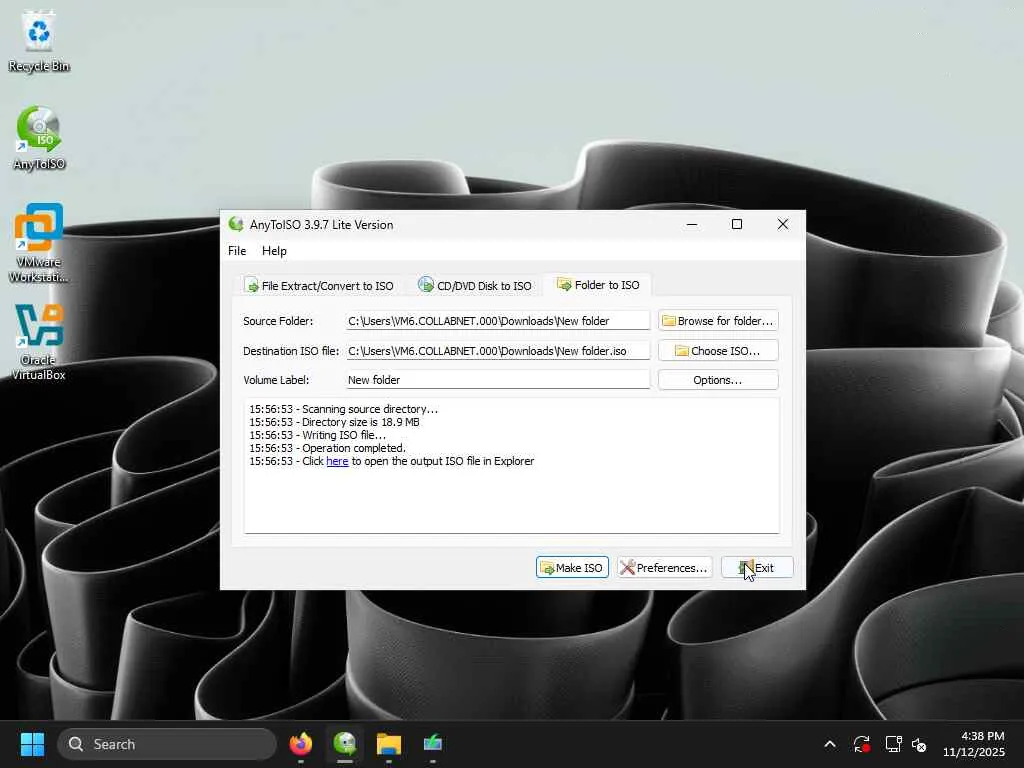Maximize the AnyToISO window

coord(737,225)
